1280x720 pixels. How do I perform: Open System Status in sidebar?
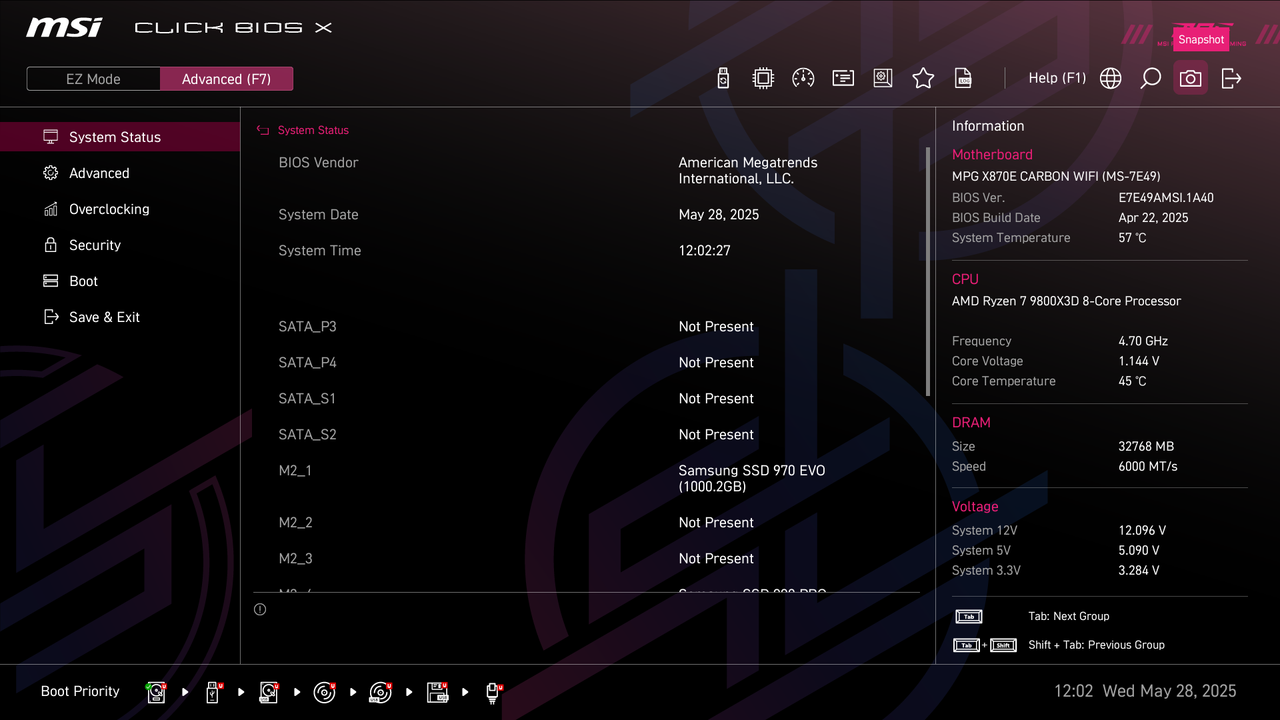coord(120,137)
